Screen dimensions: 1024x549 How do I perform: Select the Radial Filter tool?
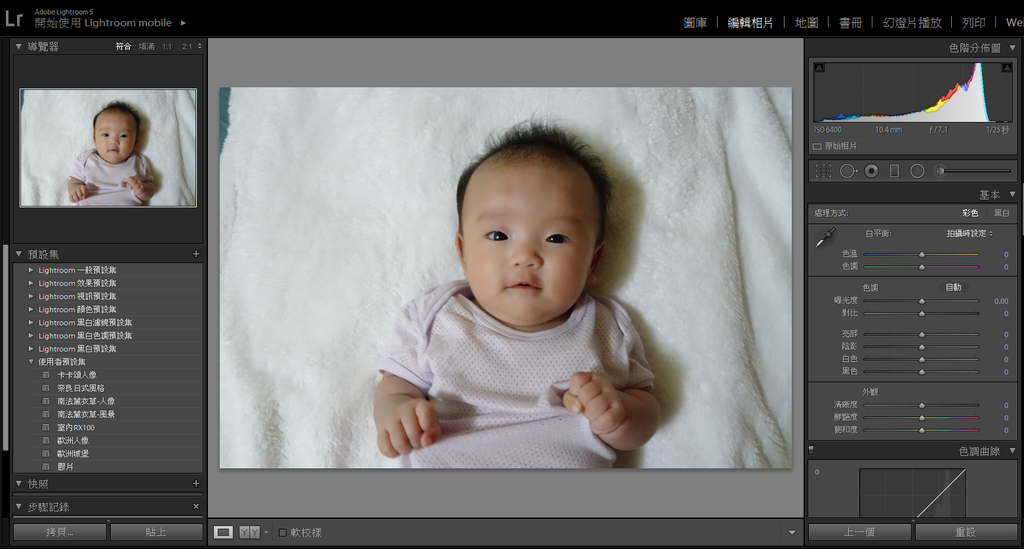tap(918, 171)
